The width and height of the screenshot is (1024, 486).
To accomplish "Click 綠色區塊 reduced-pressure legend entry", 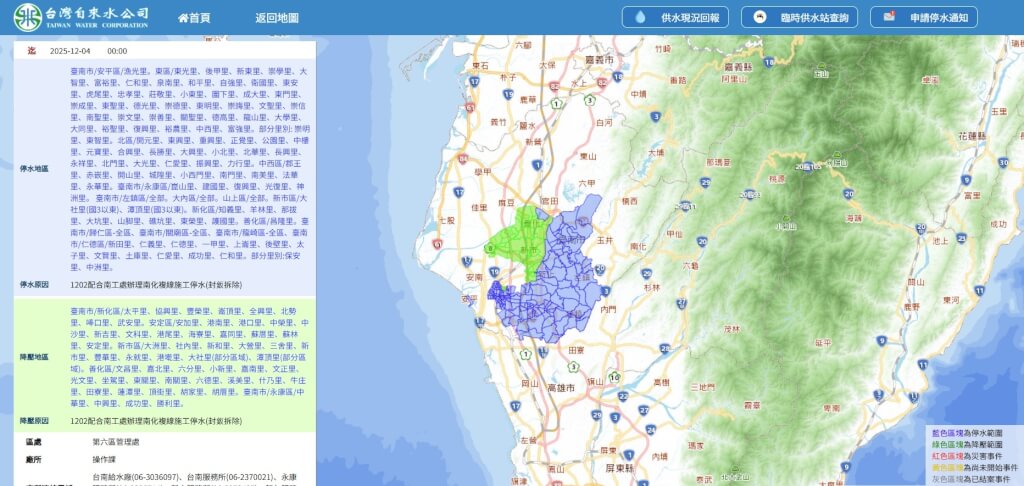I will click(973, 444).
